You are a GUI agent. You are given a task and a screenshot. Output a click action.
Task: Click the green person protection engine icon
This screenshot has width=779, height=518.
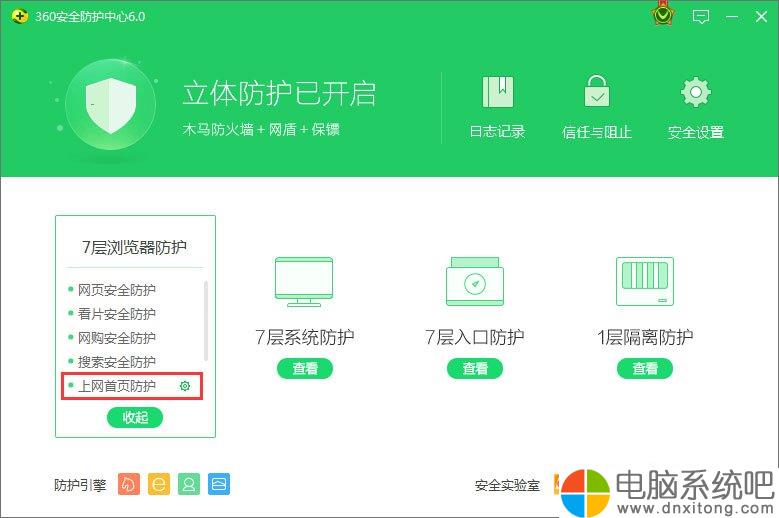click(x=189, y=484)
